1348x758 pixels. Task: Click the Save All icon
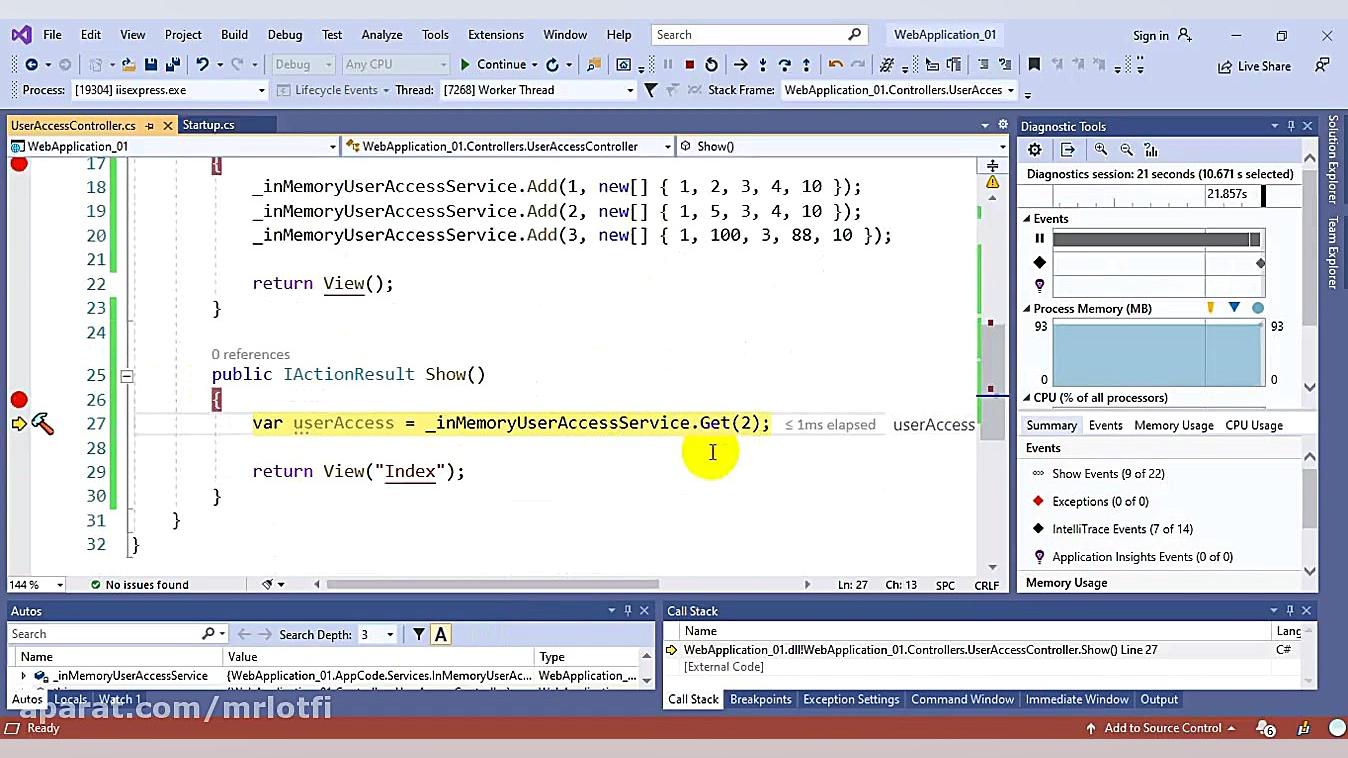pyautogui.click(x=172, y=64)
